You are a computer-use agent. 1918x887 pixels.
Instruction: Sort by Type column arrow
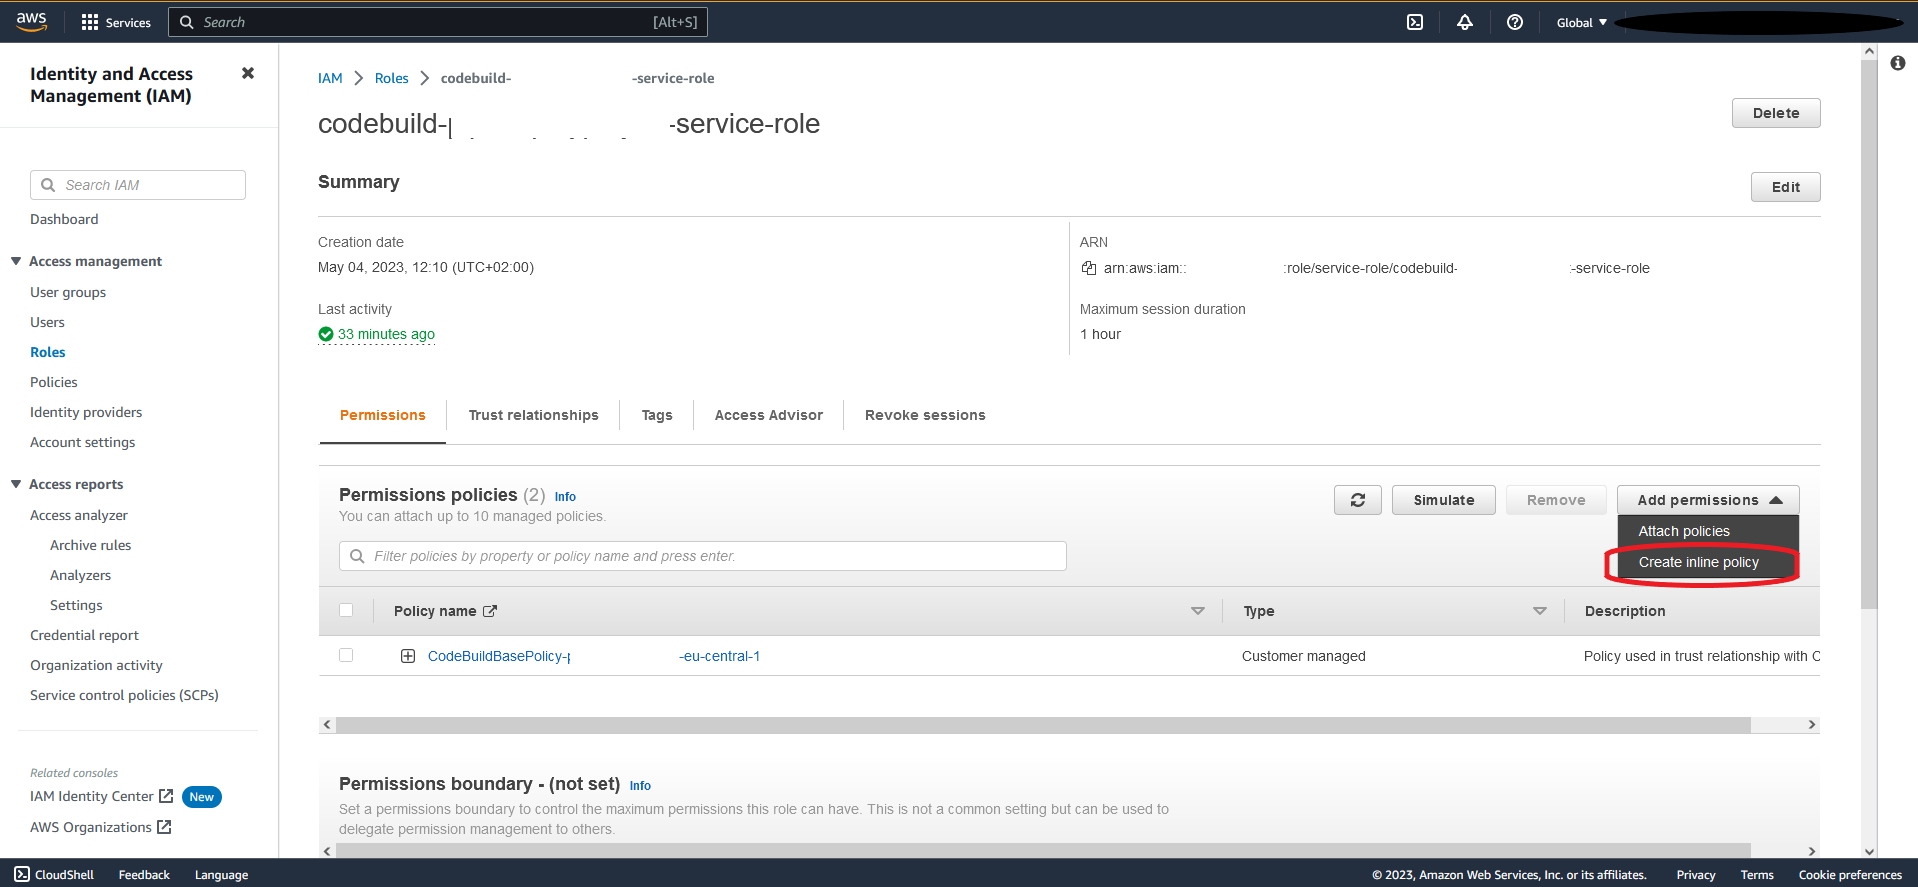point(1540,611)
